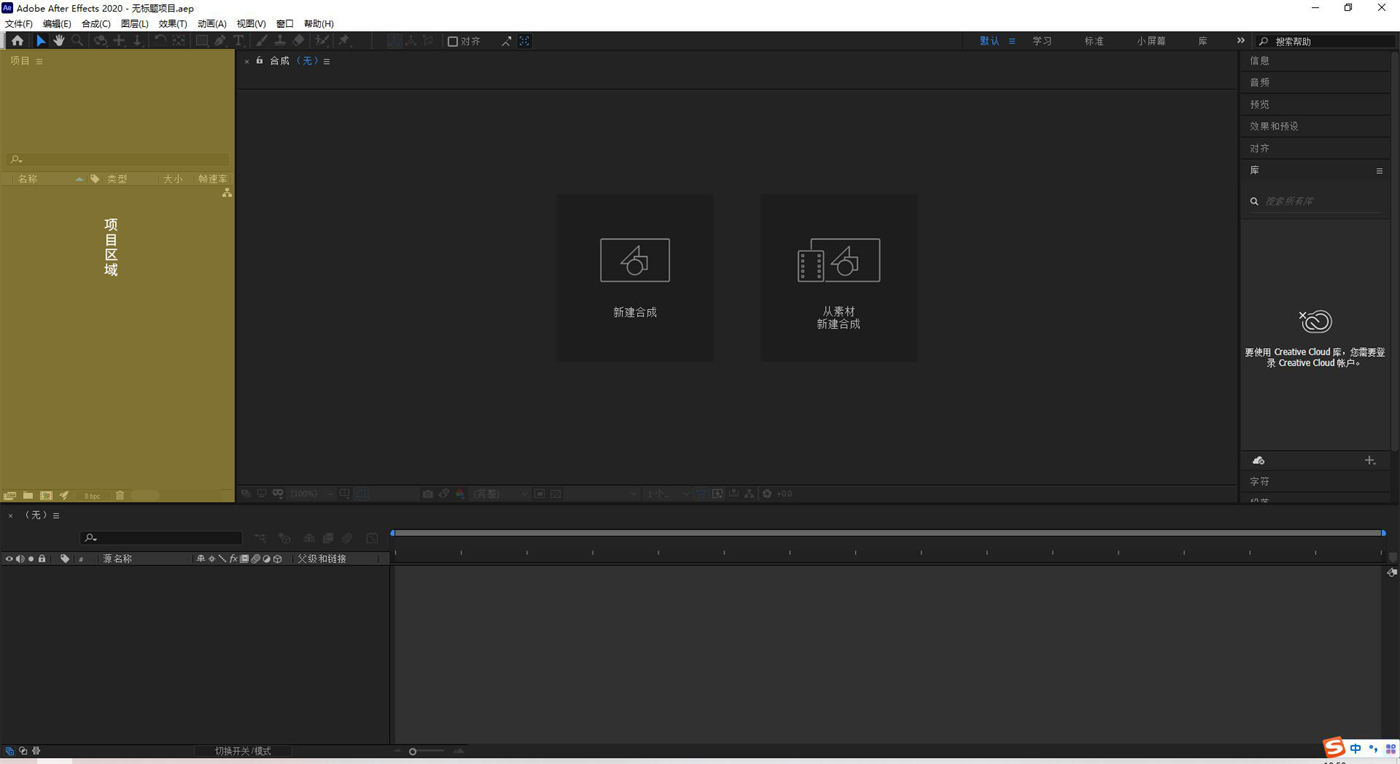Toggle the video eye column in timeline

tap(9, 559)
